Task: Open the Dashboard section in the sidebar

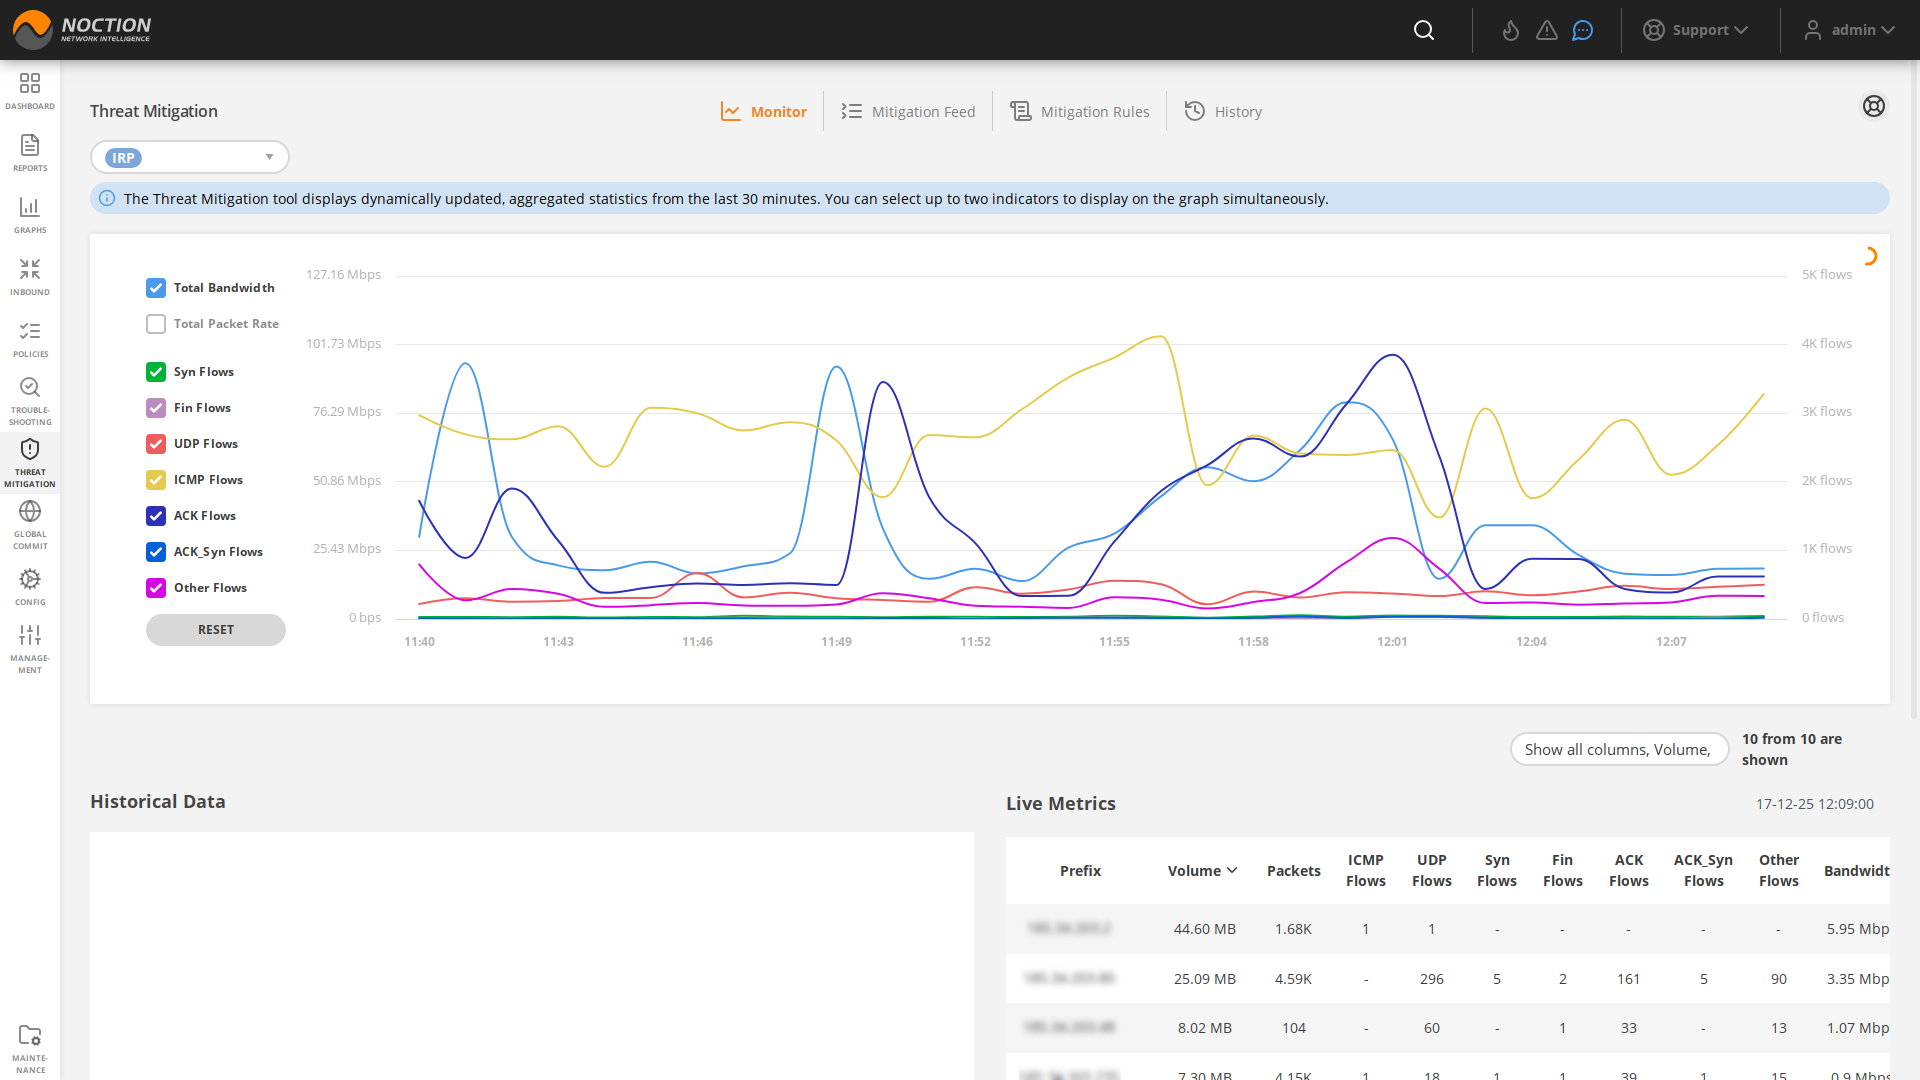Action: point(30,90)
